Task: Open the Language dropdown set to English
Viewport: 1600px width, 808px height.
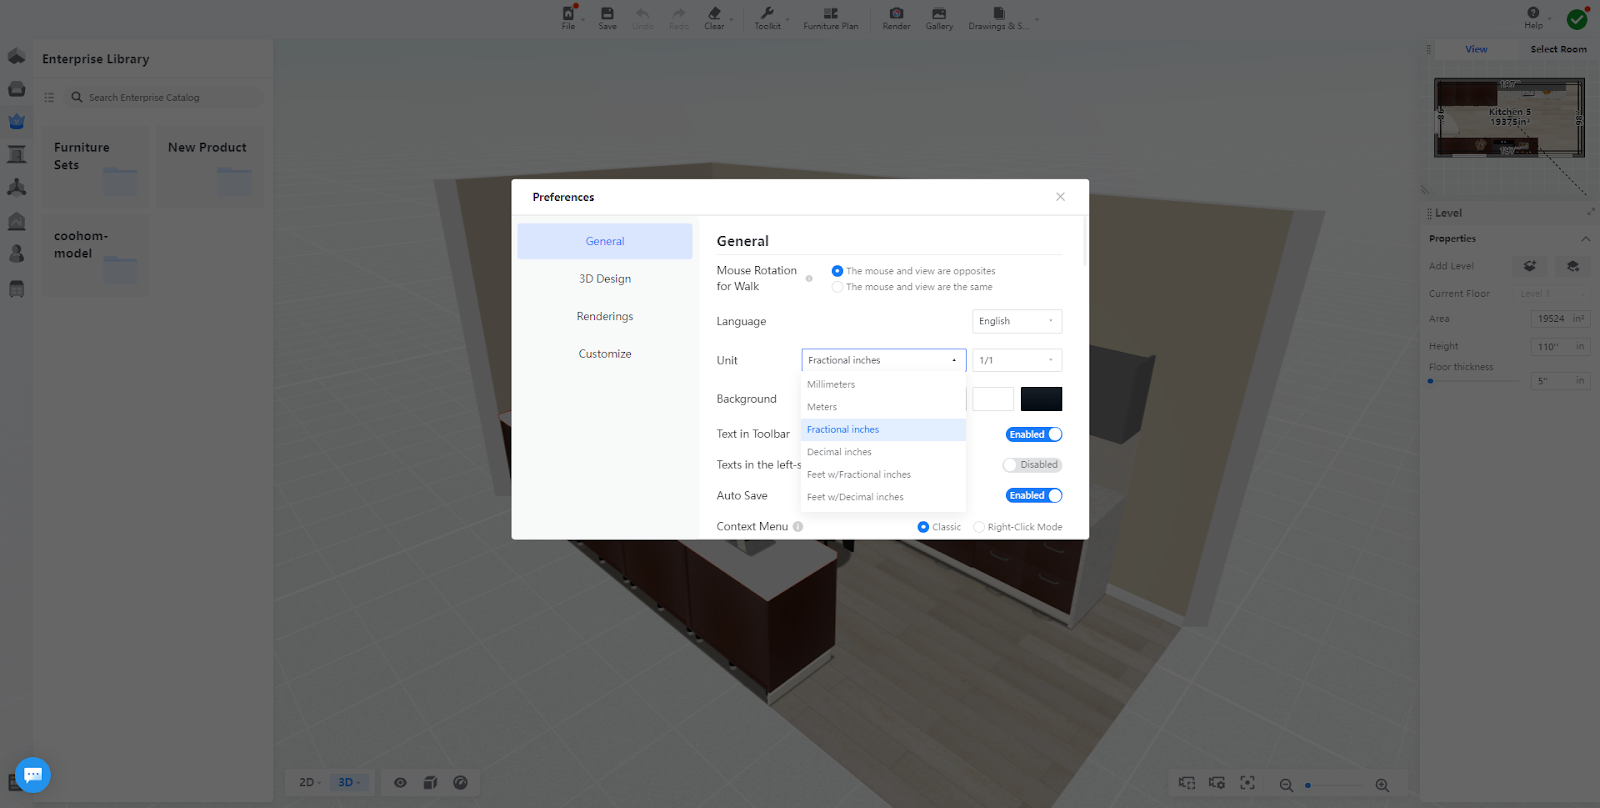Action: [1016, 321]
